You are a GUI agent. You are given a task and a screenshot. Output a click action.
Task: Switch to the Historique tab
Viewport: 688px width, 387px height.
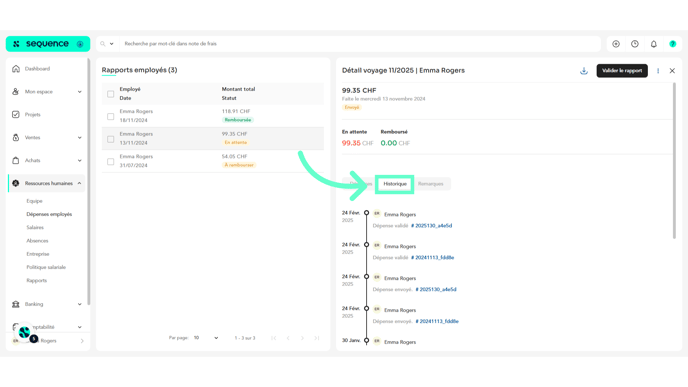pyautogui.click(x=395, y=184)
